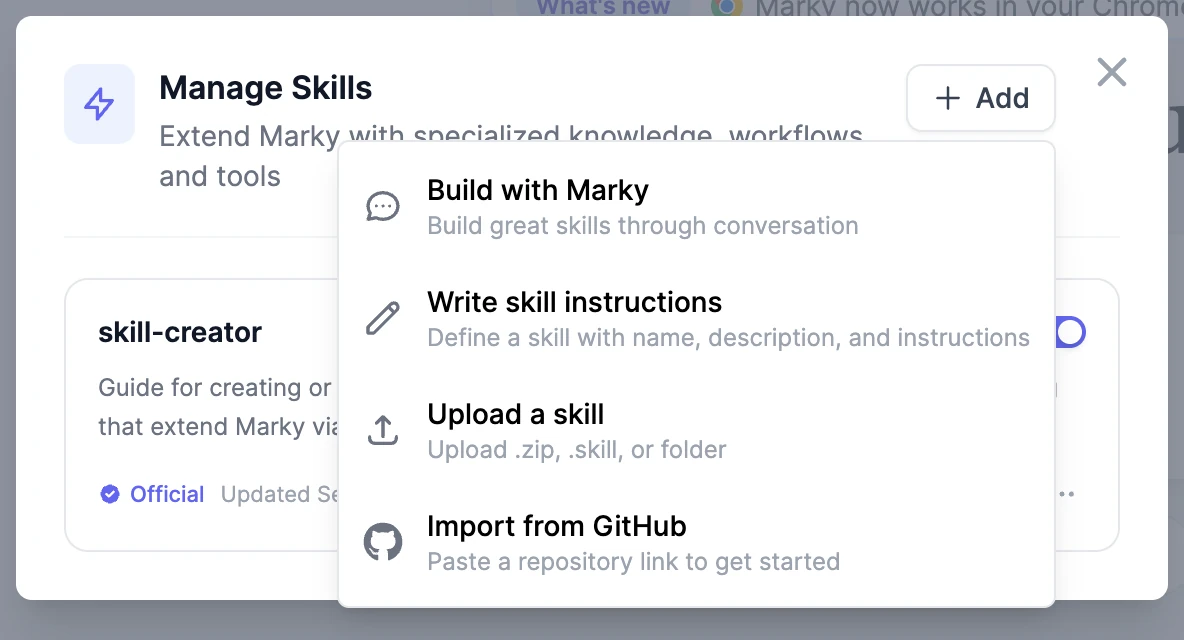
Task: Click 'Upload .zip, .skill, or folder' text
Action: [x=577, y=450]
